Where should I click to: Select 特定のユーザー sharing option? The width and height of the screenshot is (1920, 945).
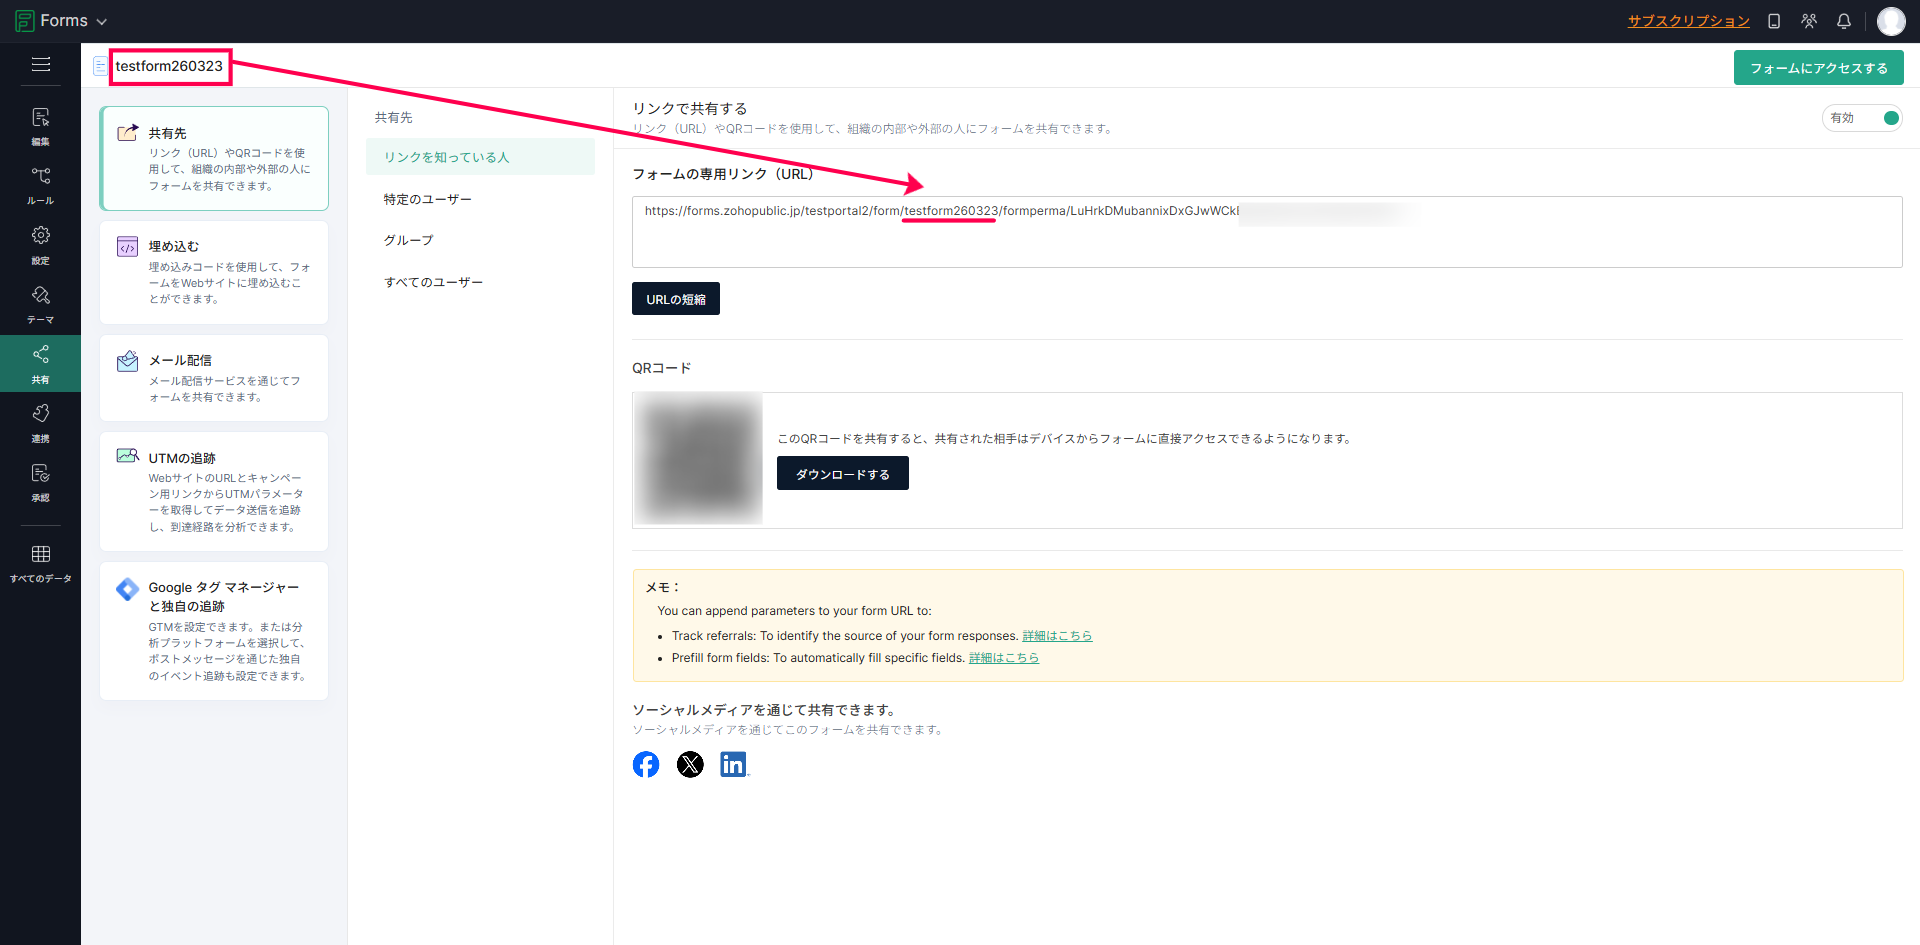tap(427, 199)
